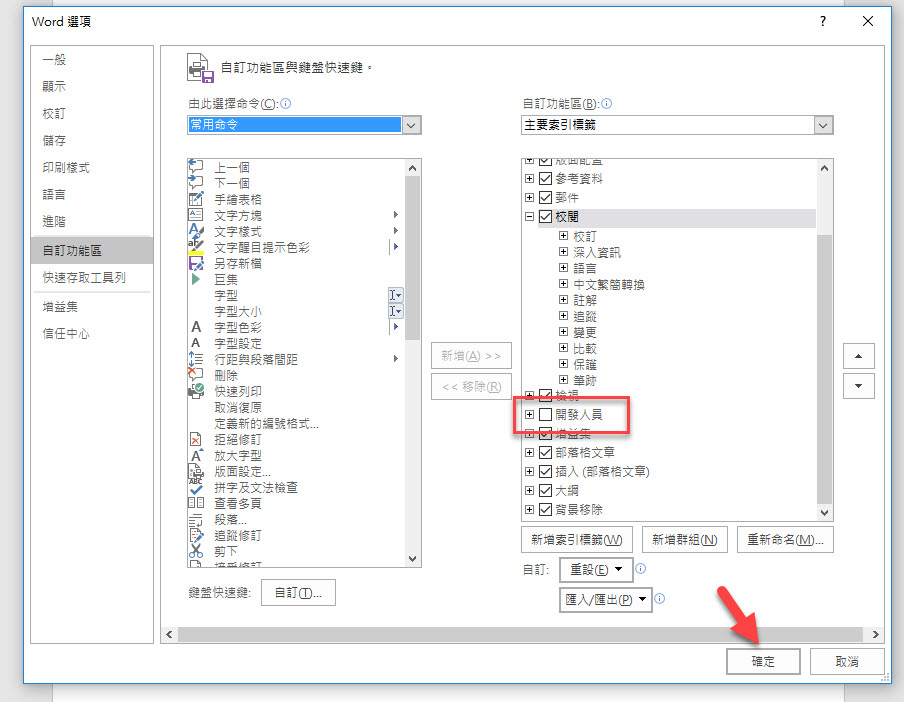Open the 重設 dropdown button
The width and height of the screenshot is (904, 702).
(x=596, y=569)
